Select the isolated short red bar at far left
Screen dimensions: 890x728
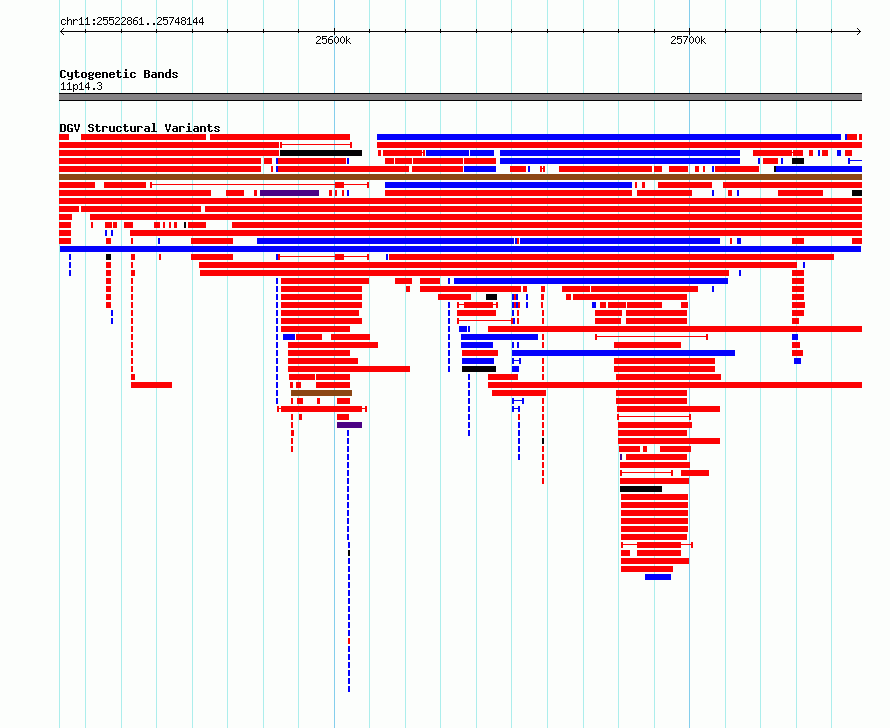click(152, 385)
